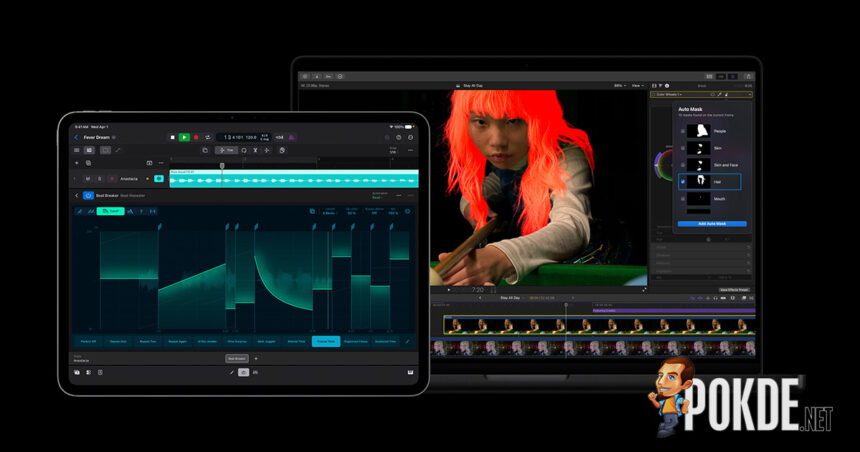Click the Final Cut timeline playhead
This screenshot has width=860, height=452.
pos(567,305)
